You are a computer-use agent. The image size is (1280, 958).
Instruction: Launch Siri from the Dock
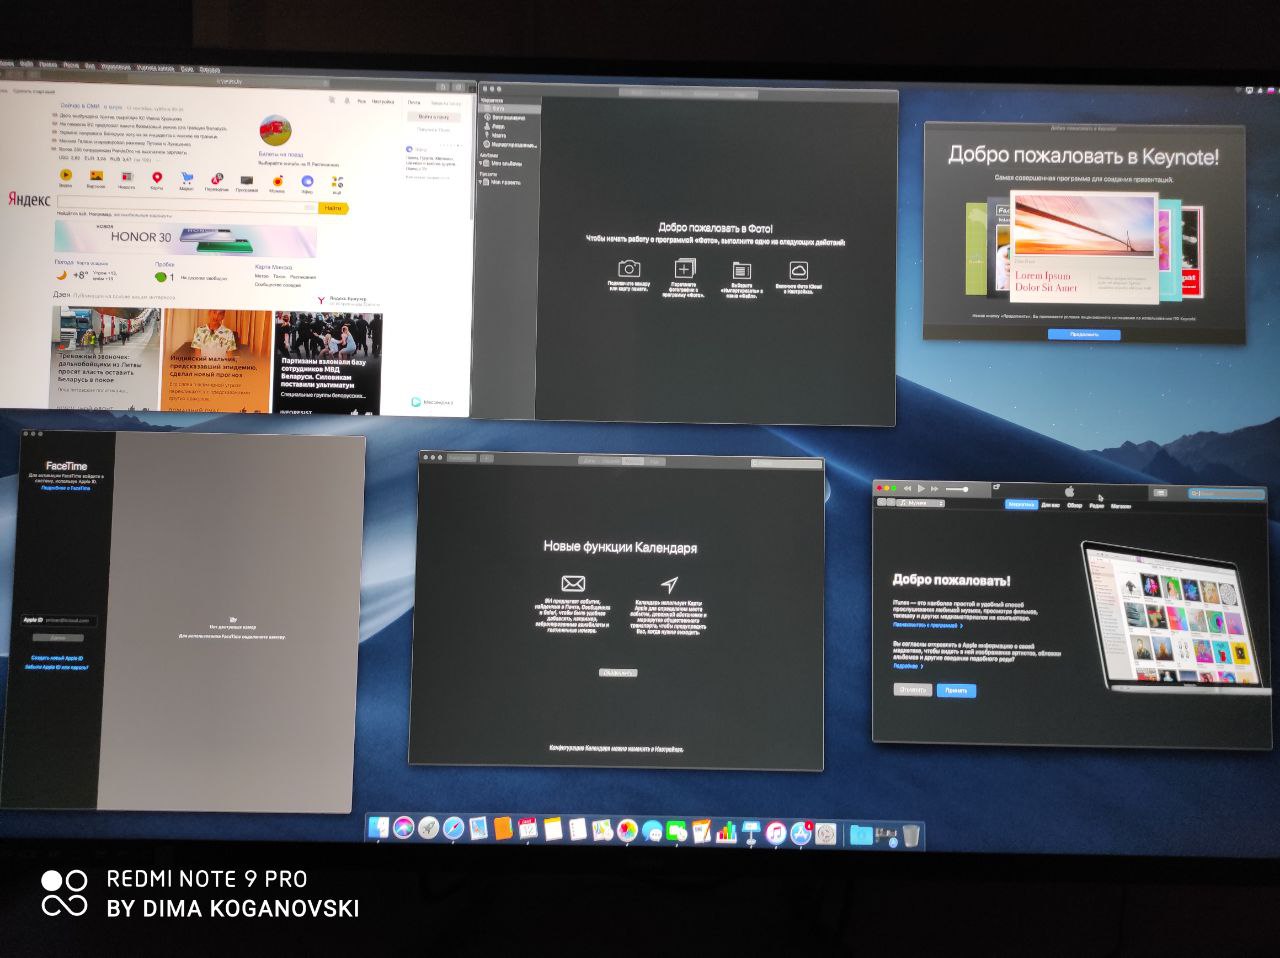click(x=404, y=829)
